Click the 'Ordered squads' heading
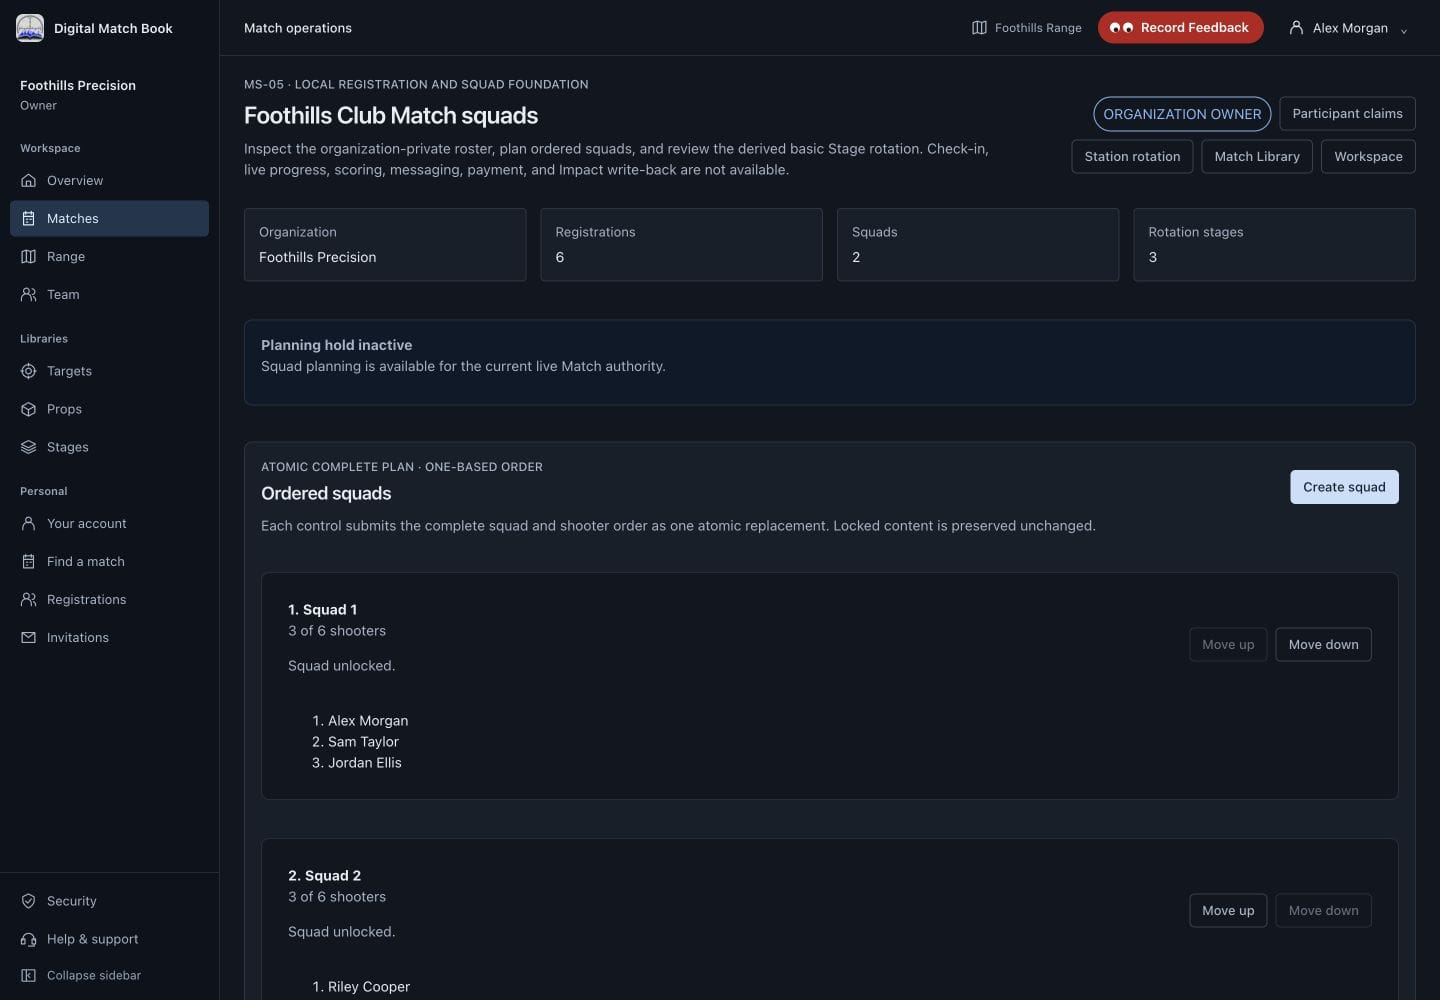1440x1000 pixels. click(326, 494)
